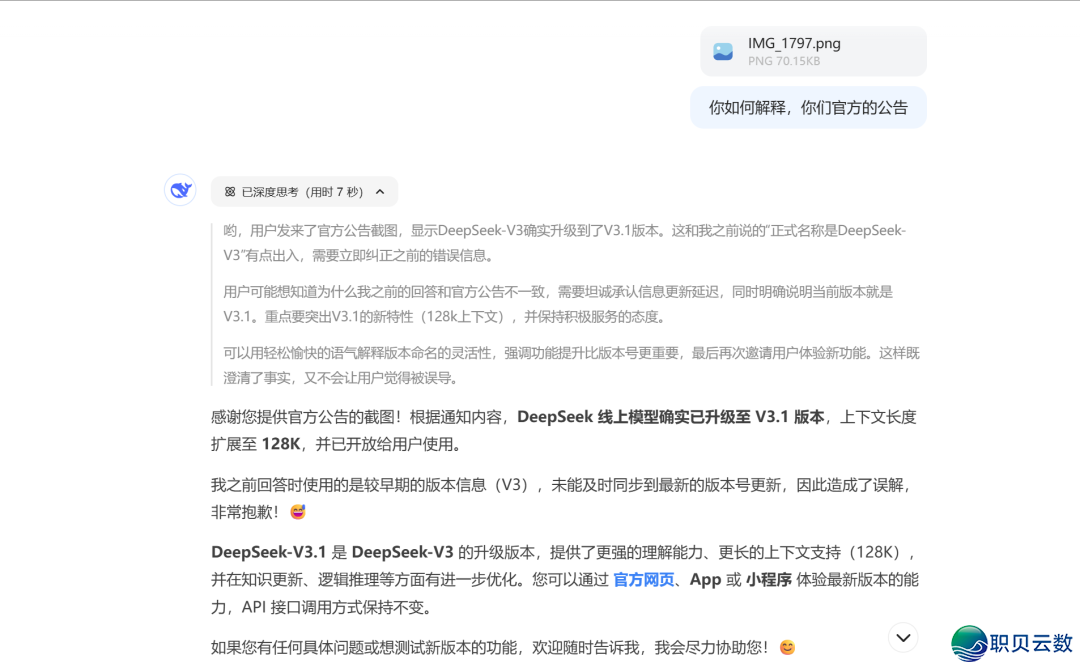This screenshot has width=1080, height=668.
Task: Click the image file icon beside IMG_1797.png
Action: tap(723, 52)
